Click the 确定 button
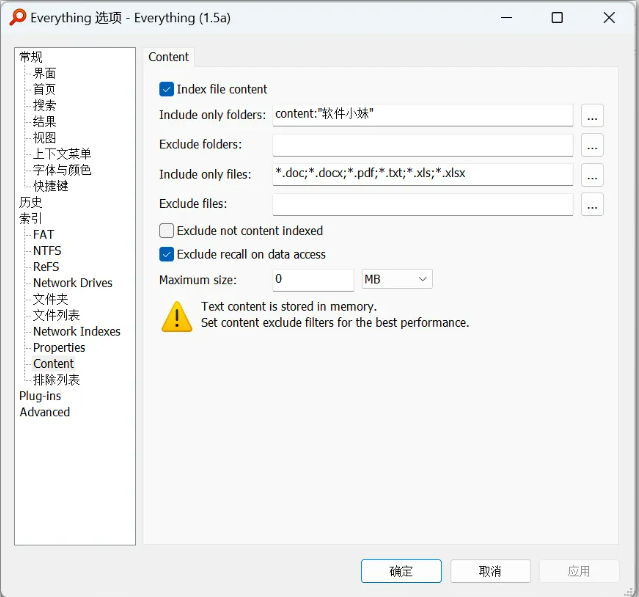 (401, 571)
